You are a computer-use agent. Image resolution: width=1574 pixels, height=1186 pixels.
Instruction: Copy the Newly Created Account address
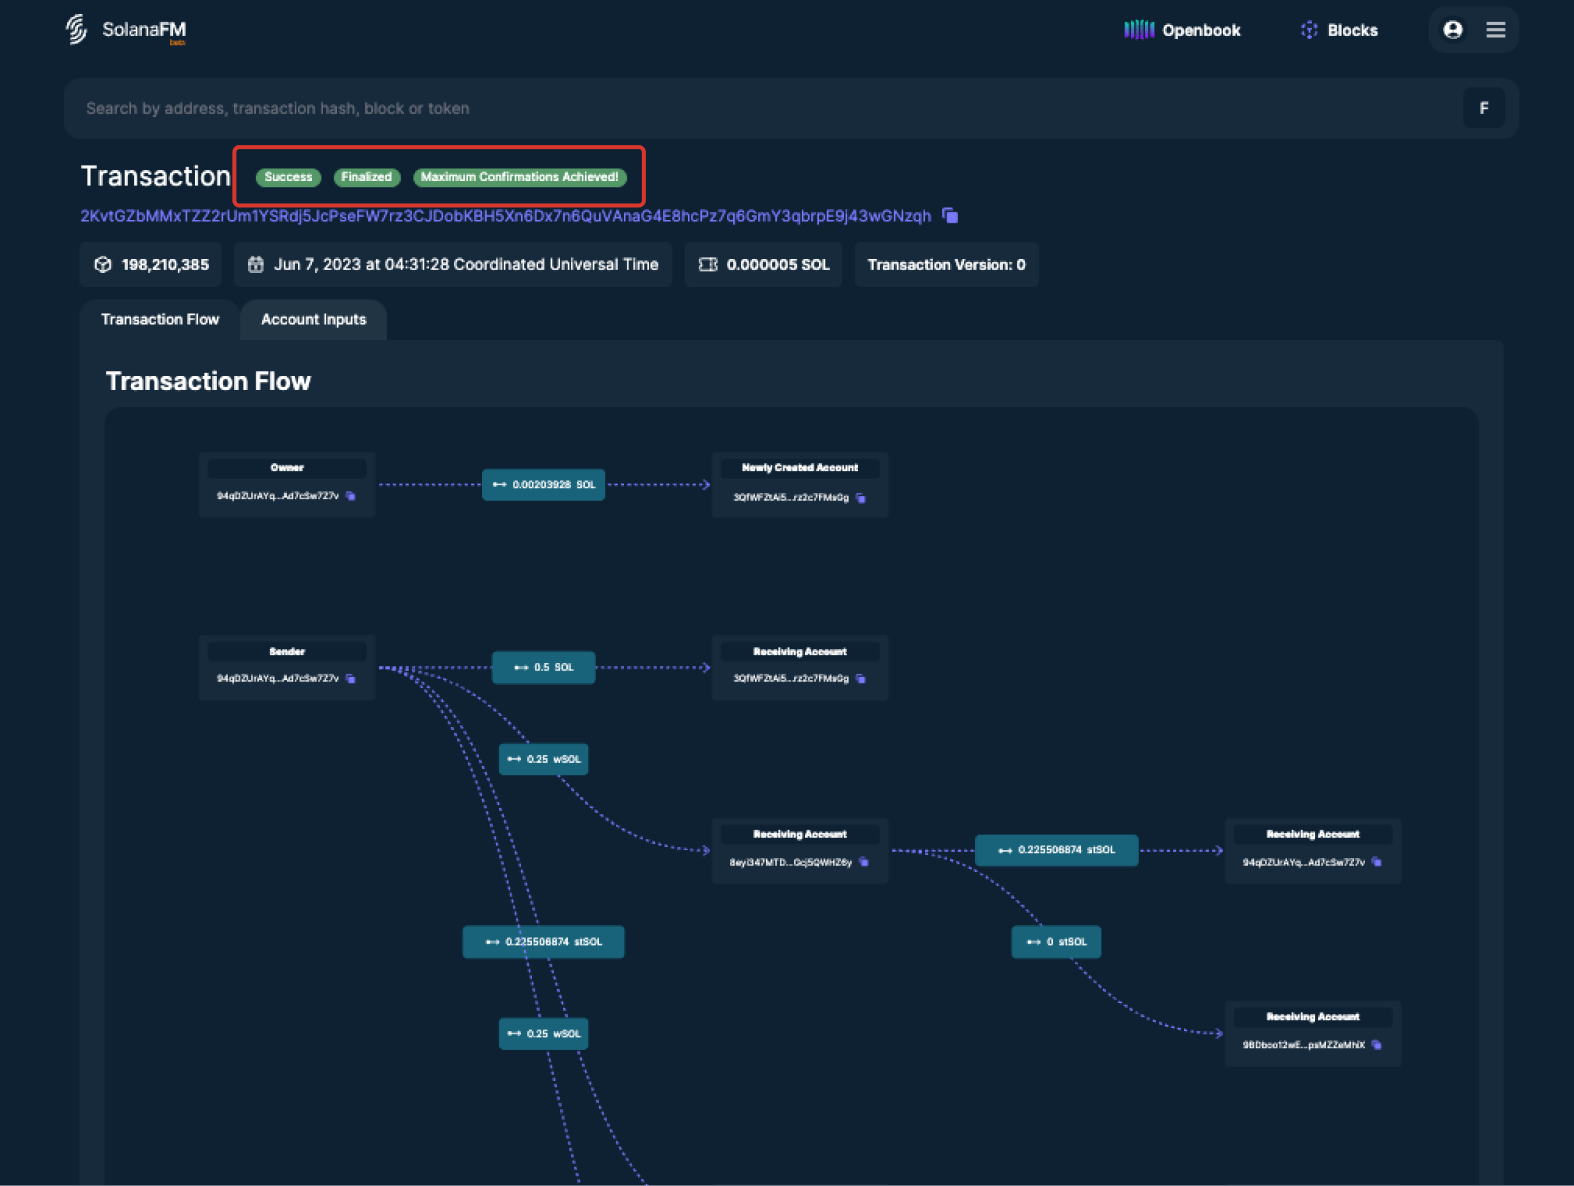pos(861,498)
